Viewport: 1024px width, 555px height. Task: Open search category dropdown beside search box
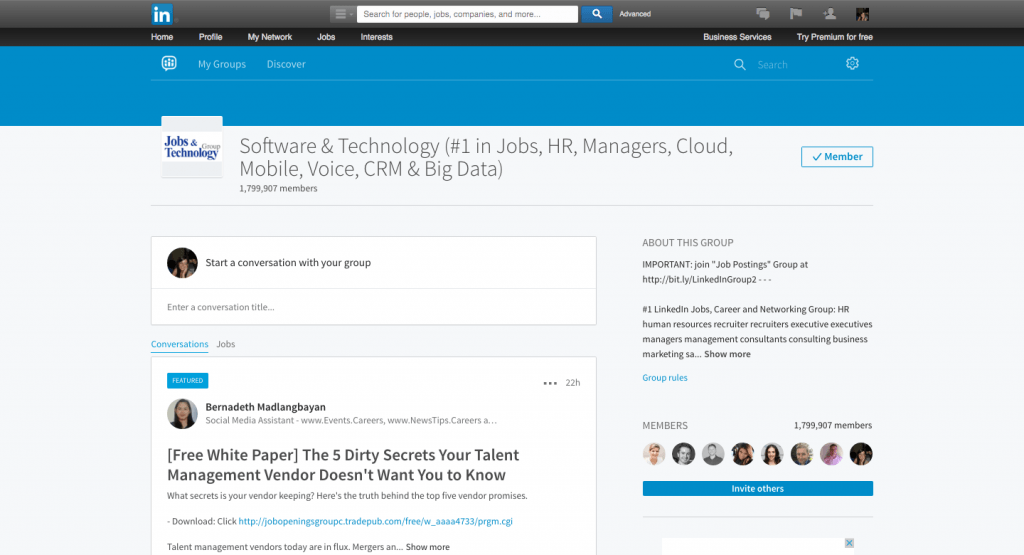(342, 14)
